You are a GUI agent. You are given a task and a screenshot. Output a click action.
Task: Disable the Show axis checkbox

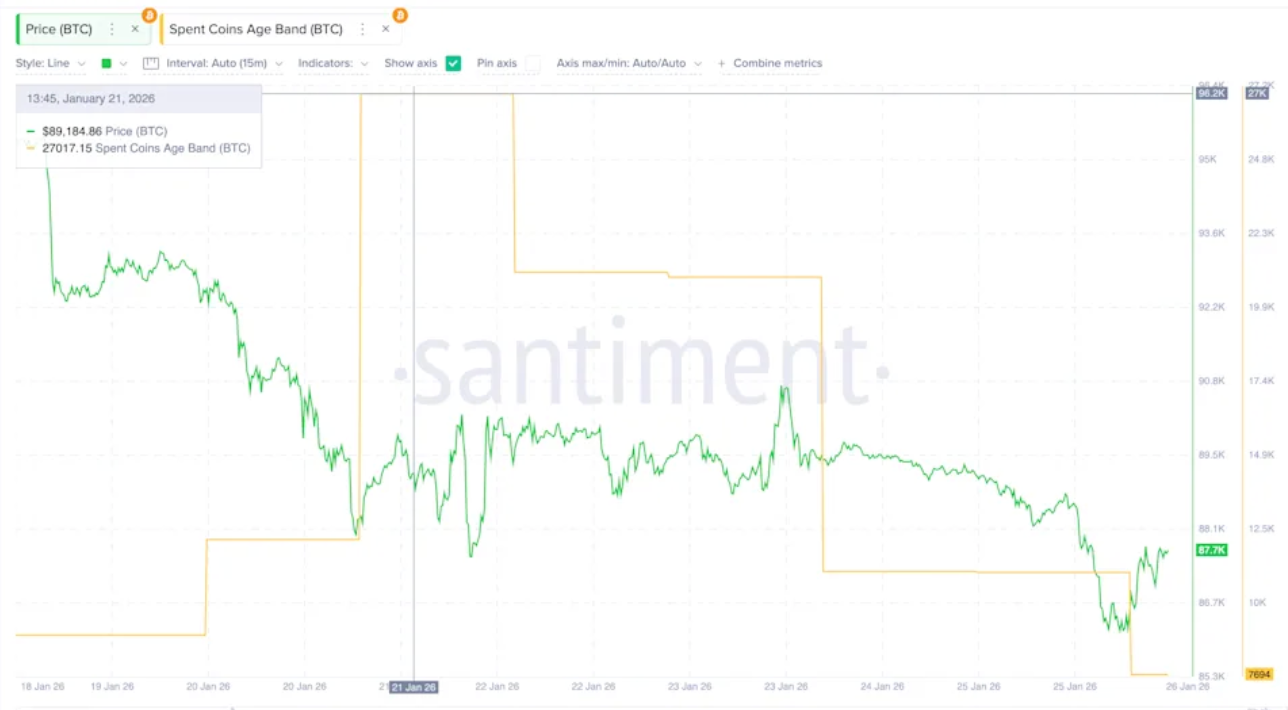[453, 63]
